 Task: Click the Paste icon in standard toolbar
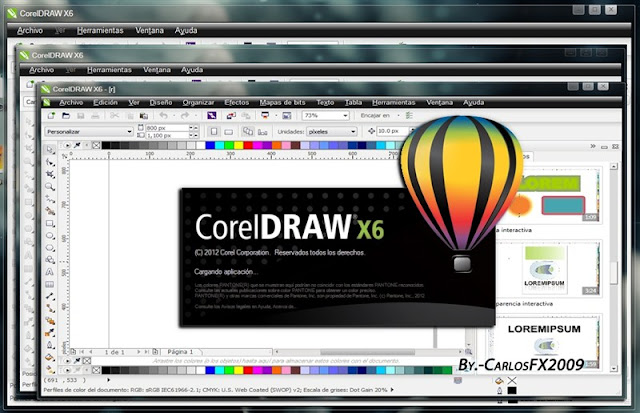point(144,116)
